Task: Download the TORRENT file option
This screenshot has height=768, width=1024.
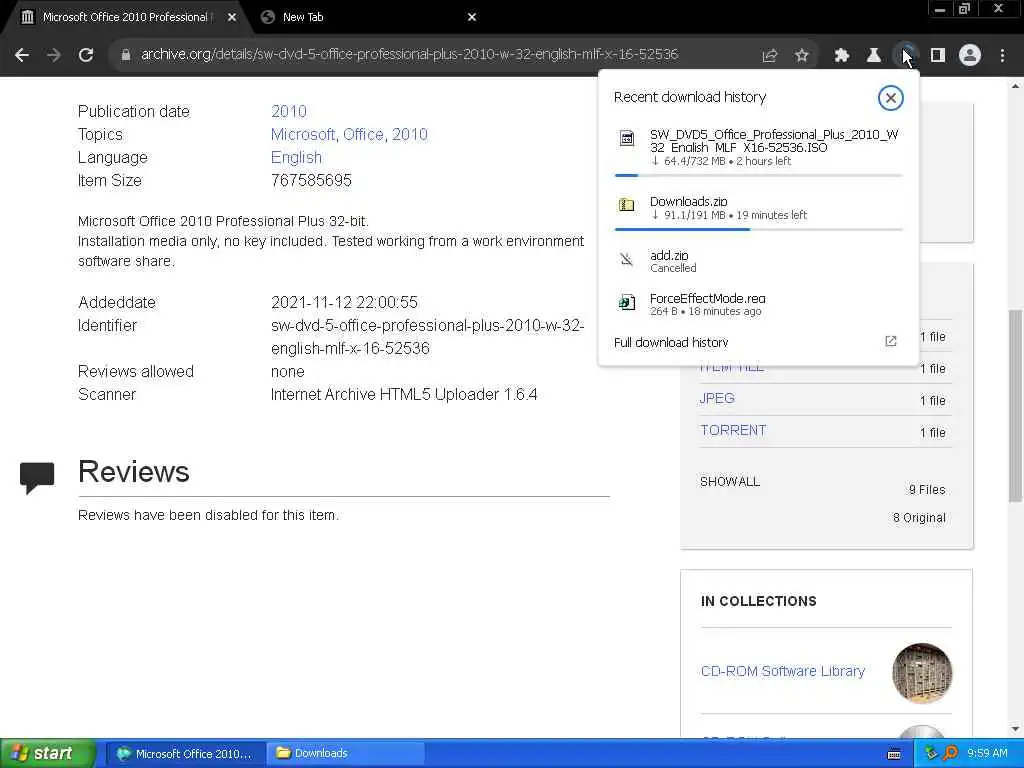Action: 733,430
